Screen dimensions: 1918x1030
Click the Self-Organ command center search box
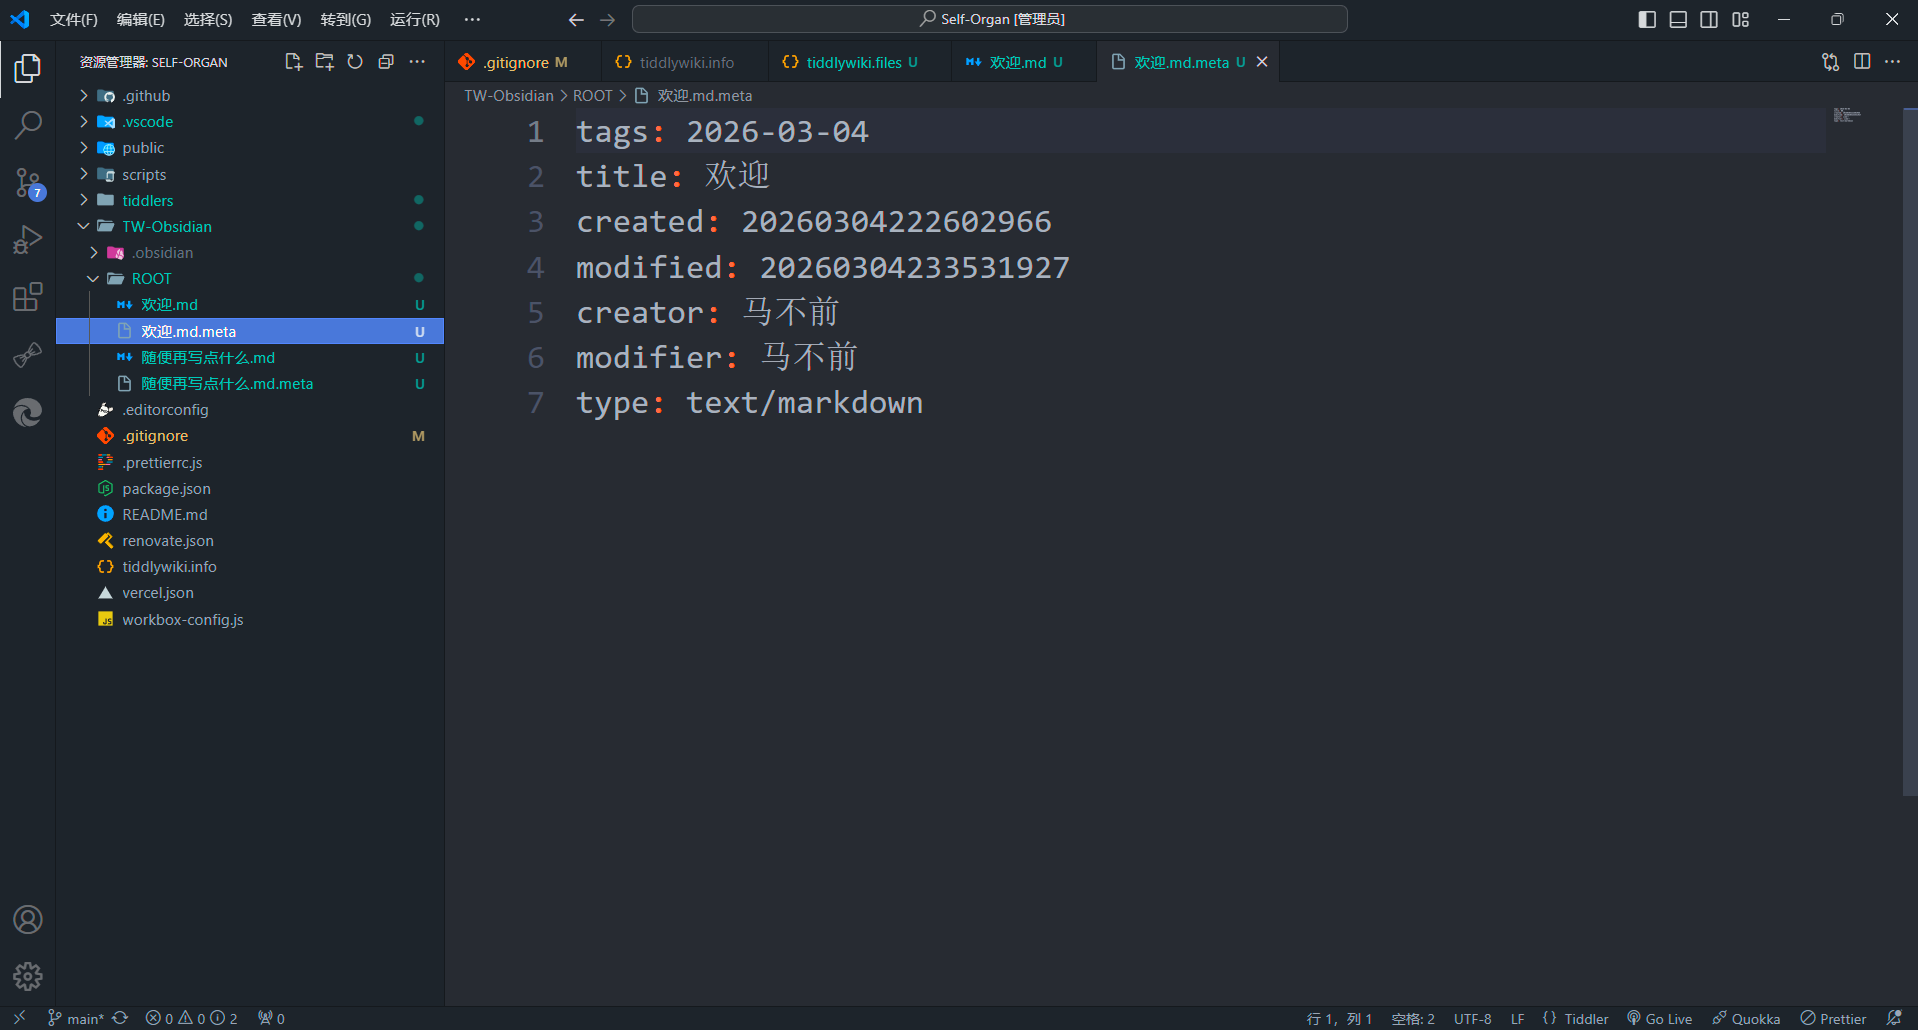[990, 19]
